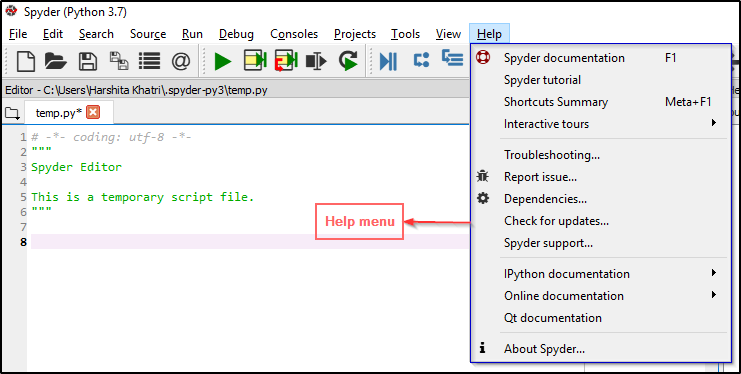
Task: Open the Search menu
Action: tap(96, 34)
